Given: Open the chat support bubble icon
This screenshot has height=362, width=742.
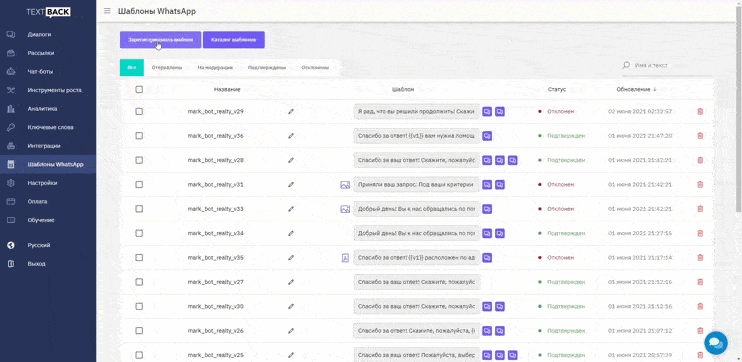Looking at the screenshot, I should tap(716, 343).
